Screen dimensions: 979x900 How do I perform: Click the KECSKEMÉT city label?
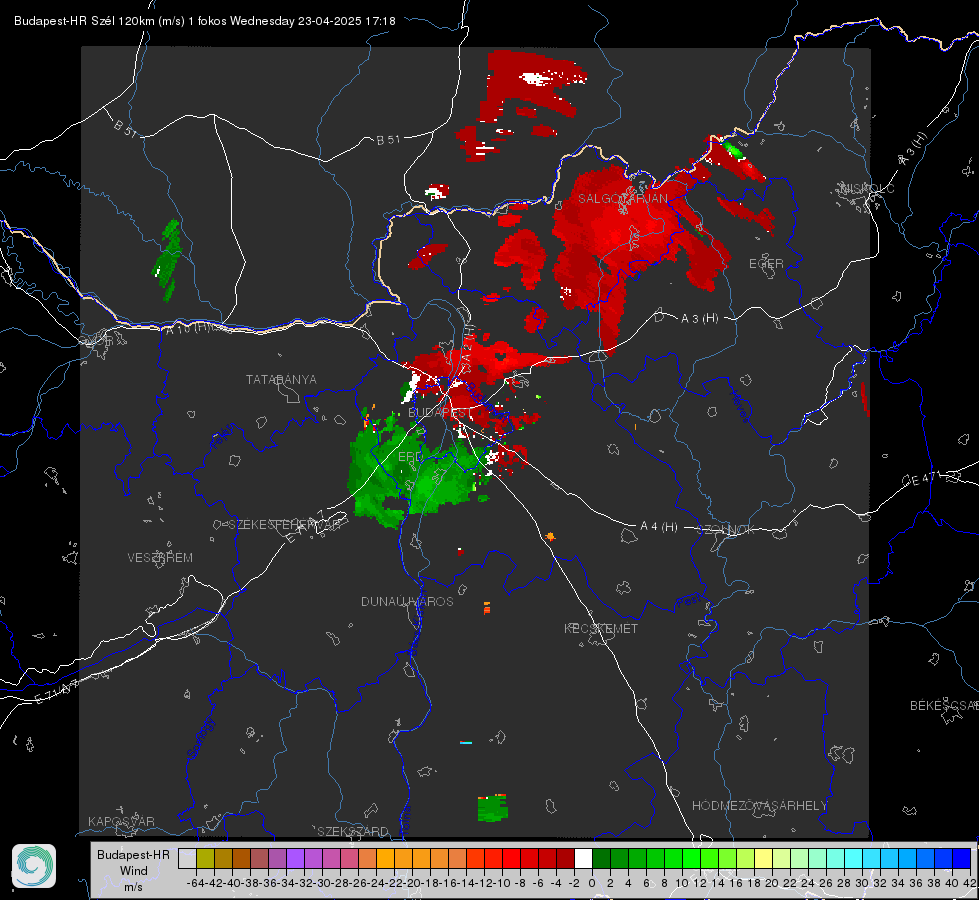pyautogui.click(x=601, y=629)
